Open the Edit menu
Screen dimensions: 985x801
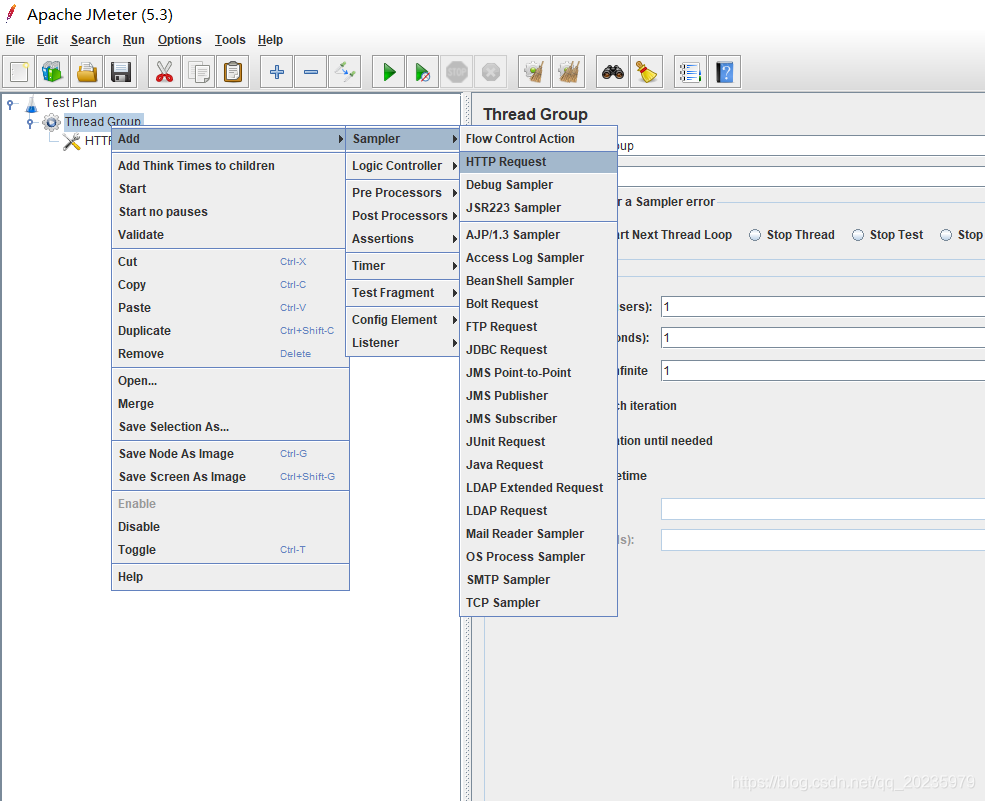[x=47, y=40]
